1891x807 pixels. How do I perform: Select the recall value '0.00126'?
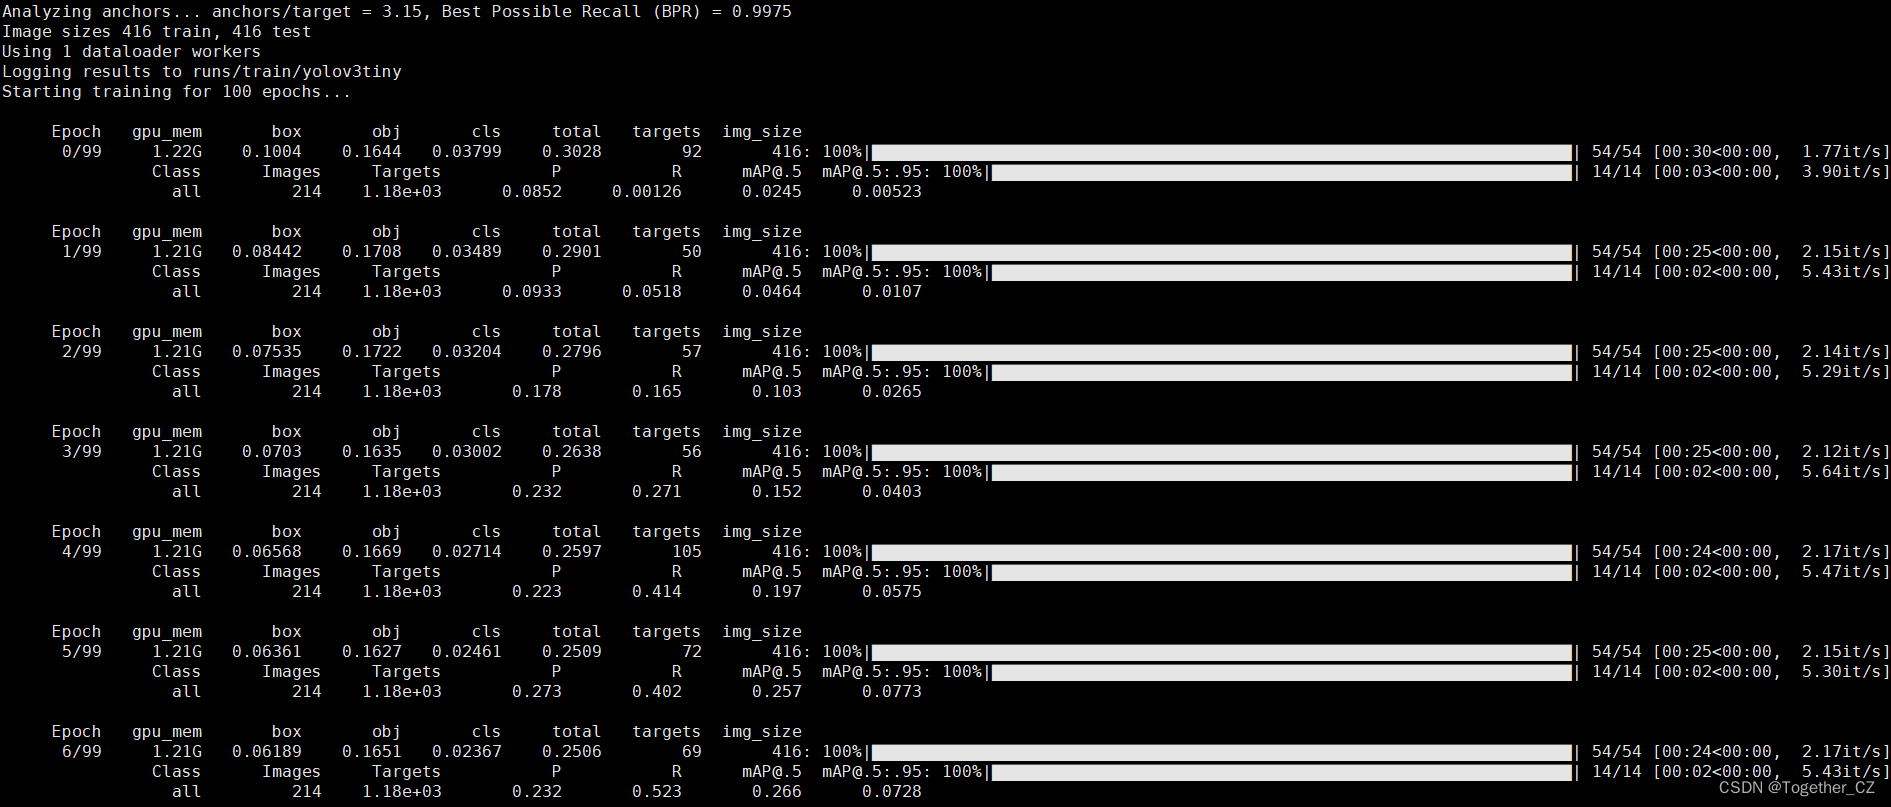click(647, 192)
